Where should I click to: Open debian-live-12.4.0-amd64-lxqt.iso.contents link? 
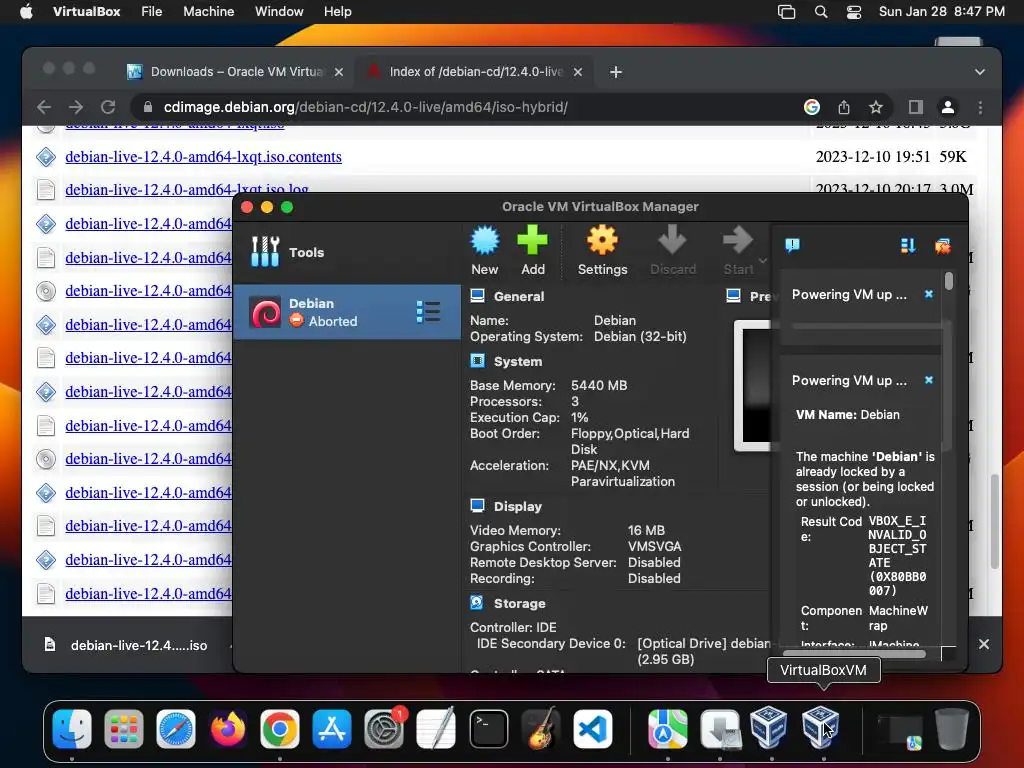coord(203,157)
